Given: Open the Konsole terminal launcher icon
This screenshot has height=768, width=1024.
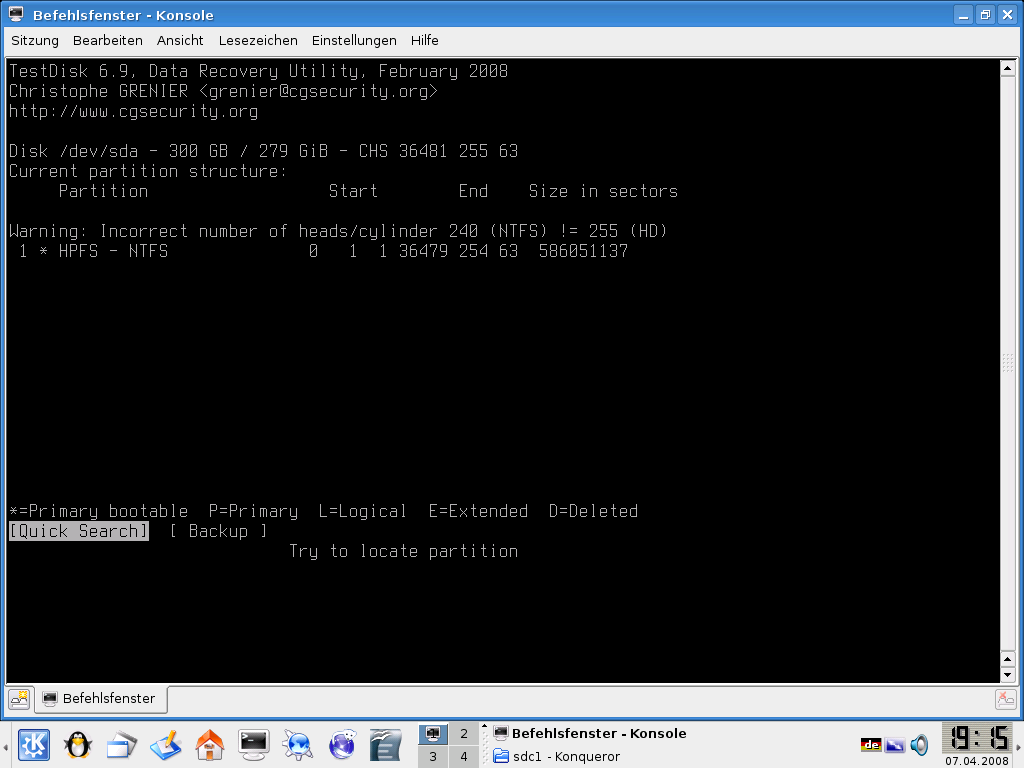Looking at the screenshot, I should pos(253,744).
